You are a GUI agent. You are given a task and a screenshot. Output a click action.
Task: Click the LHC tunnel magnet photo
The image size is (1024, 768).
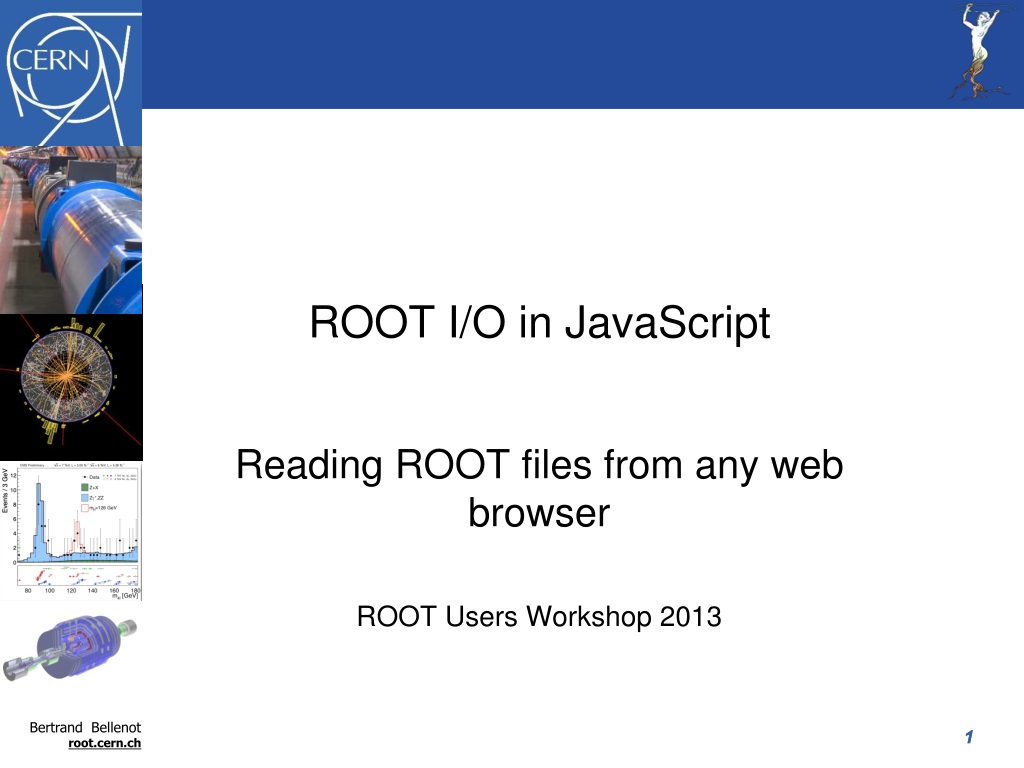click(71, 230)
